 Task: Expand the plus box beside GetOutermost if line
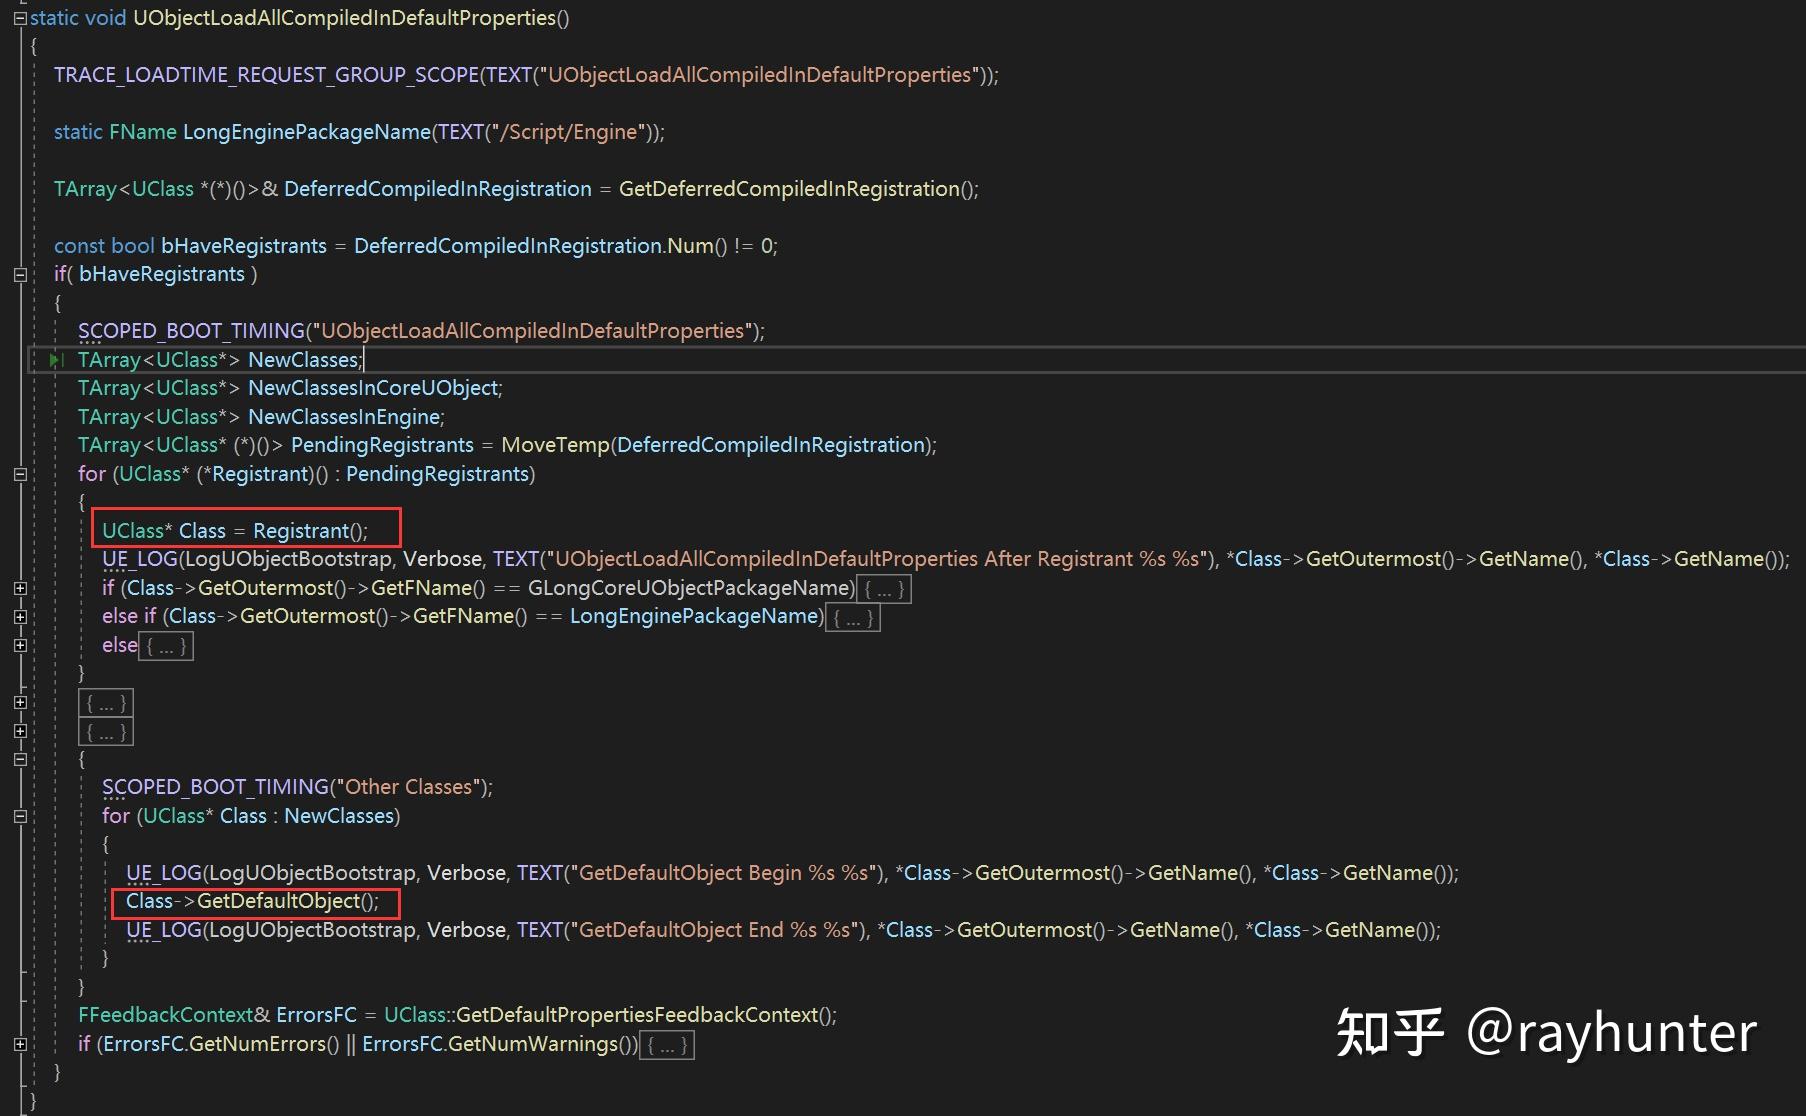click(20, 590)
